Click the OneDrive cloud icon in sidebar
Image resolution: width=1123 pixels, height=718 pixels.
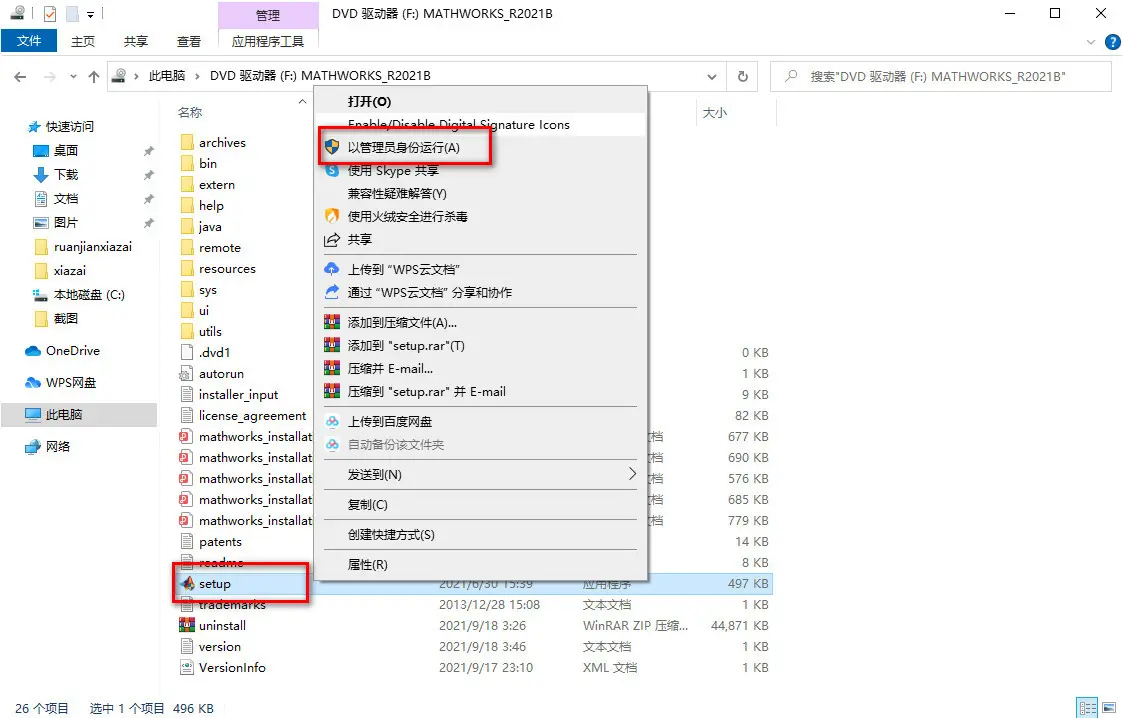pos(33,351)
